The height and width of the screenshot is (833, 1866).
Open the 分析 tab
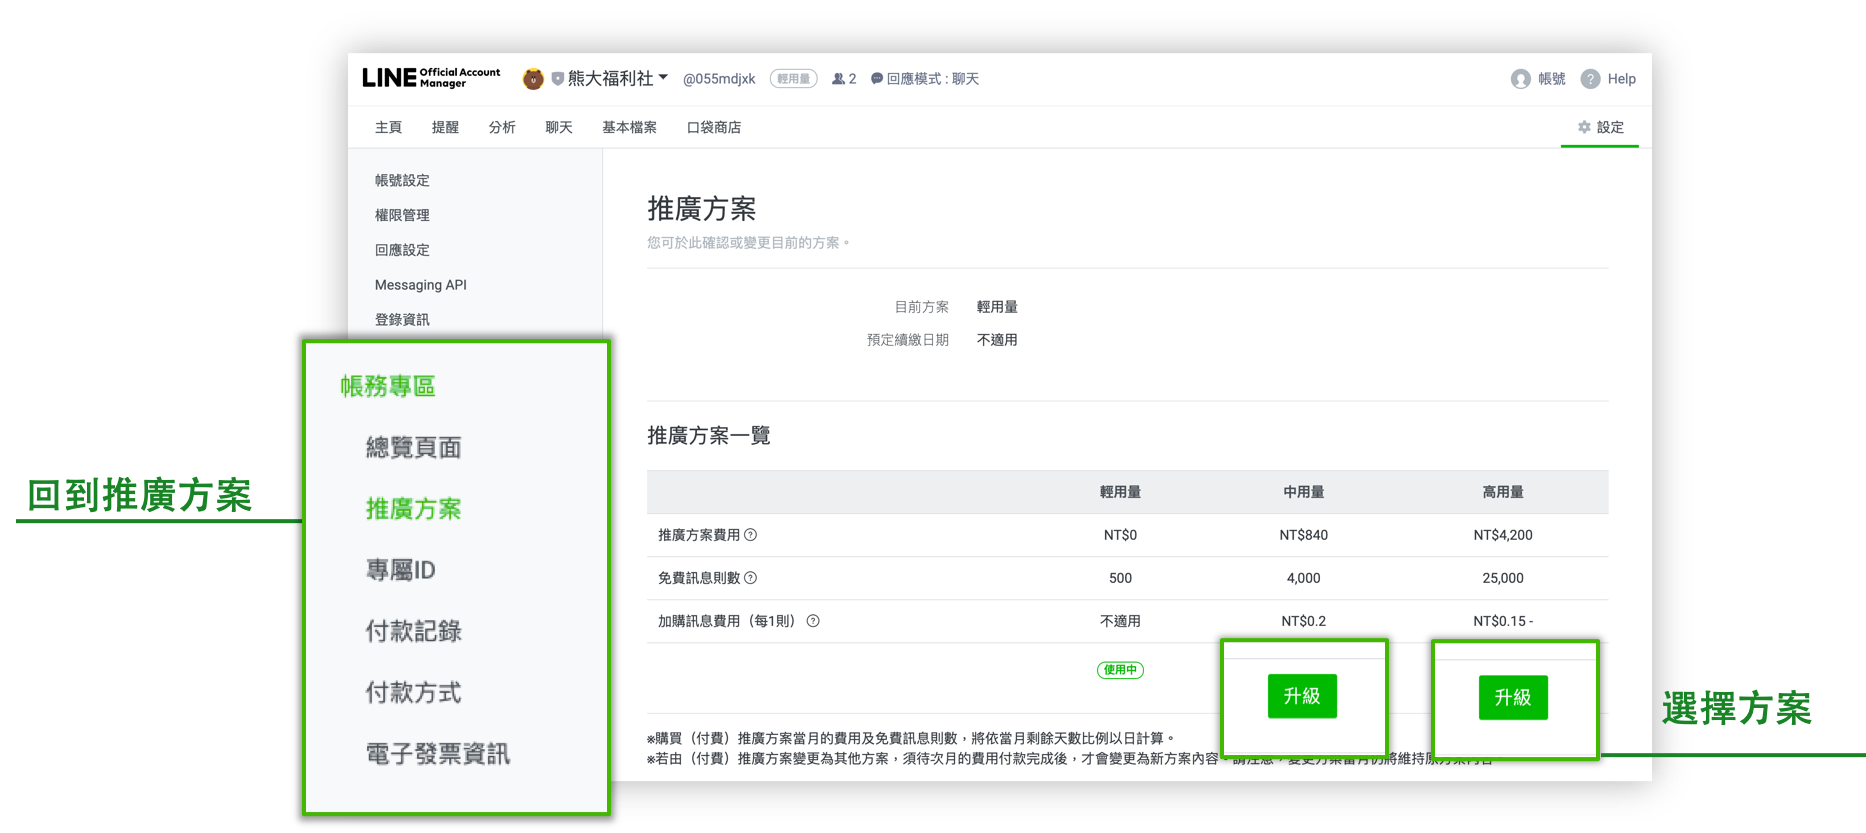[502, 127]
